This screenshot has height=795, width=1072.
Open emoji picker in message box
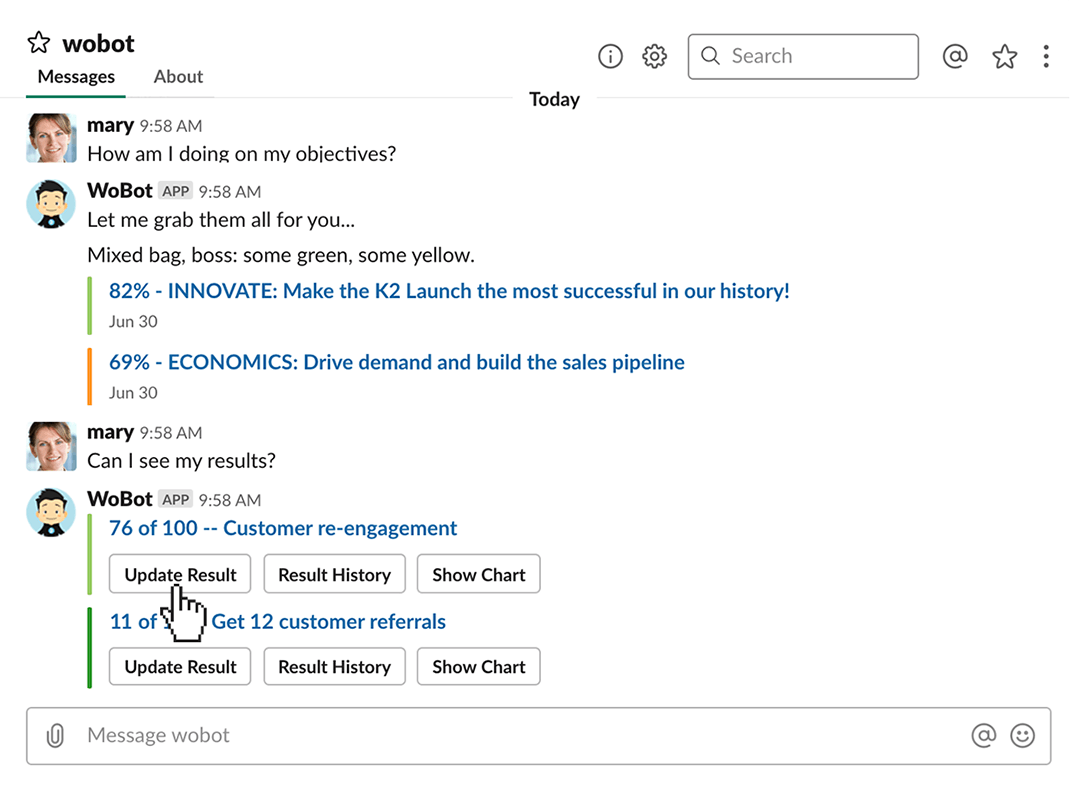pyautogui.click(x=1023, y=736)
